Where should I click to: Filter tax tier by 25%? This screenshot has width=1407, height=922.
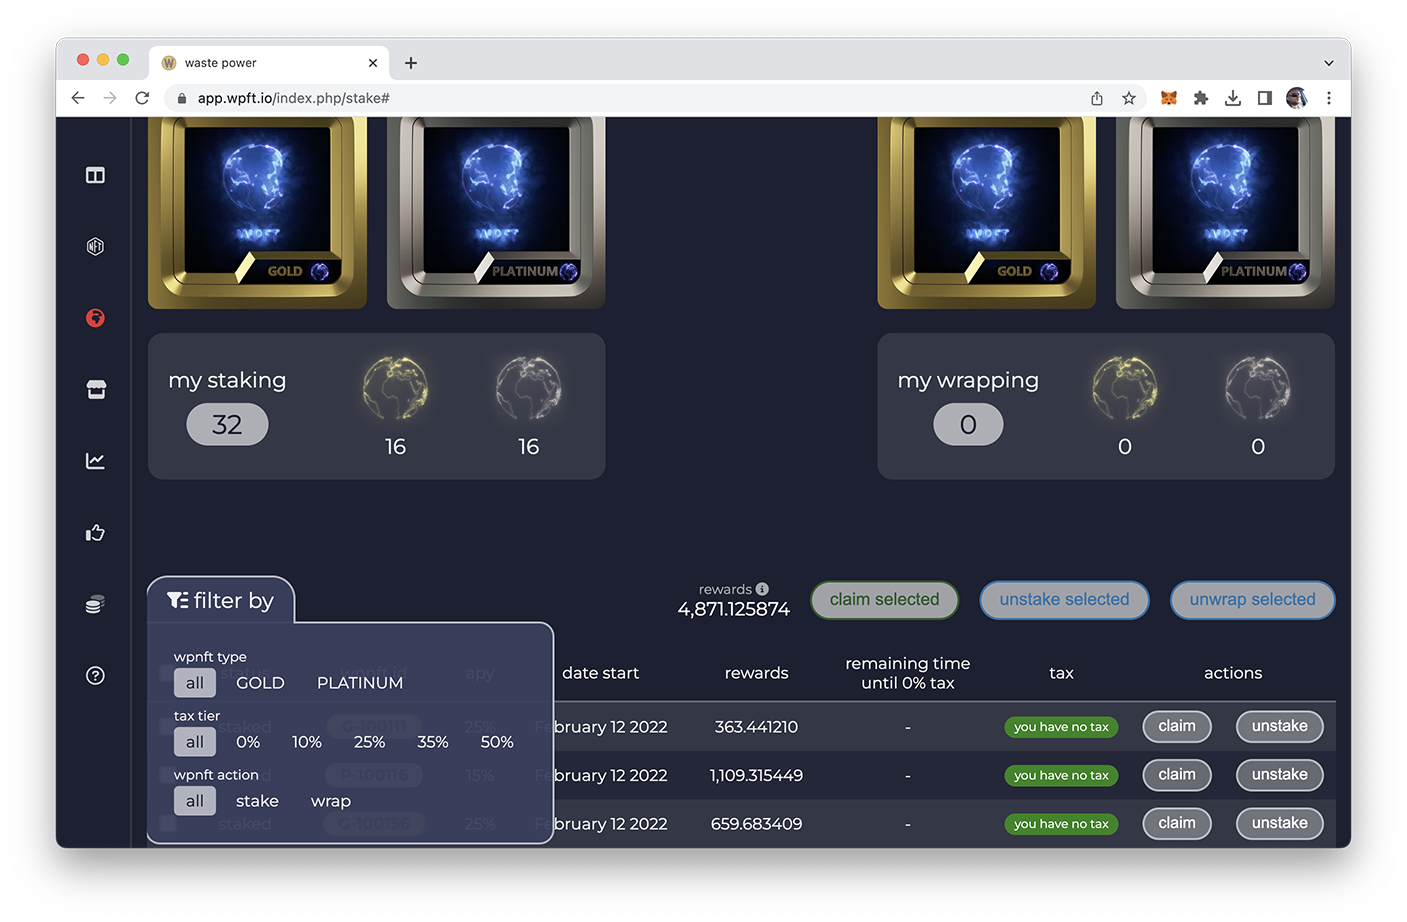pos(369,742)
